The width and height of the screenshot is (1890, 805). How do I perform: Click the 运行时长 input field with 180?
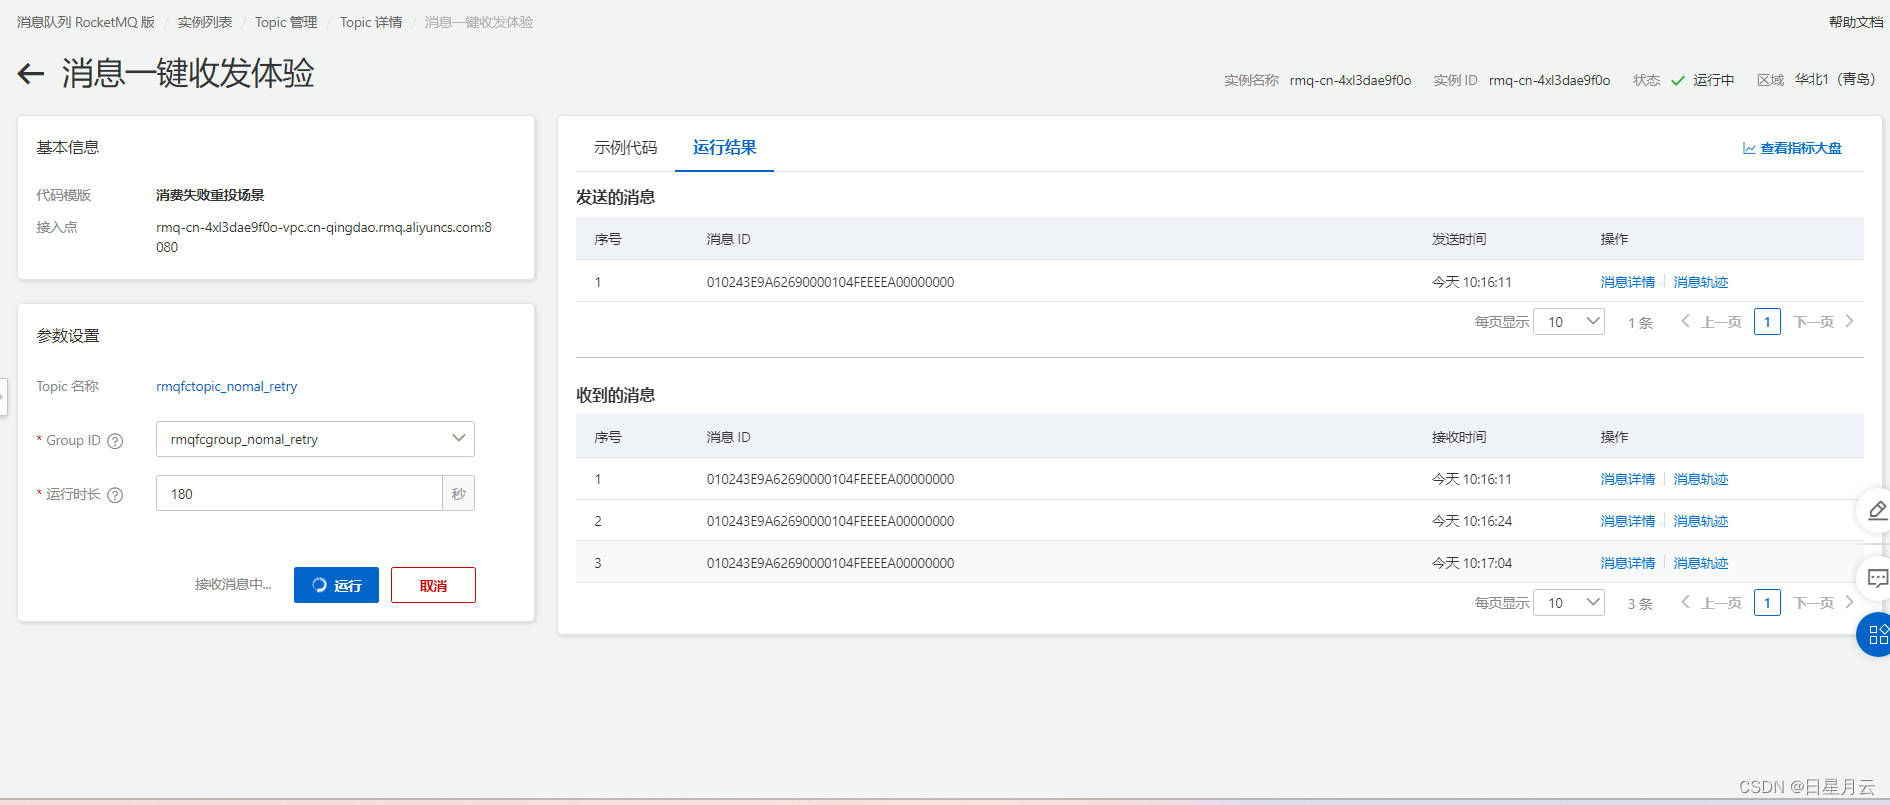299,493
